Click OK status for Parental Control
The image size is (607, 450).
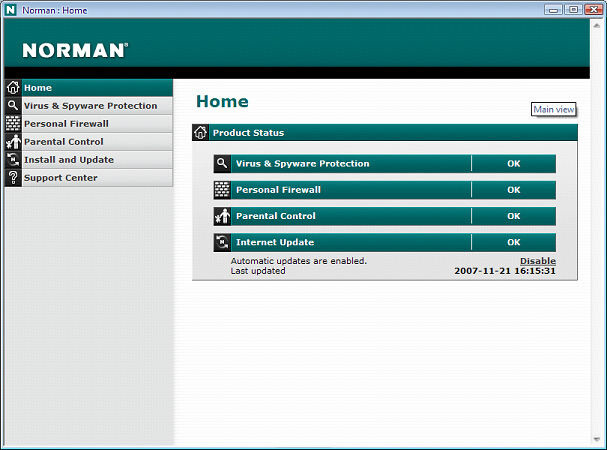[514, 216]
